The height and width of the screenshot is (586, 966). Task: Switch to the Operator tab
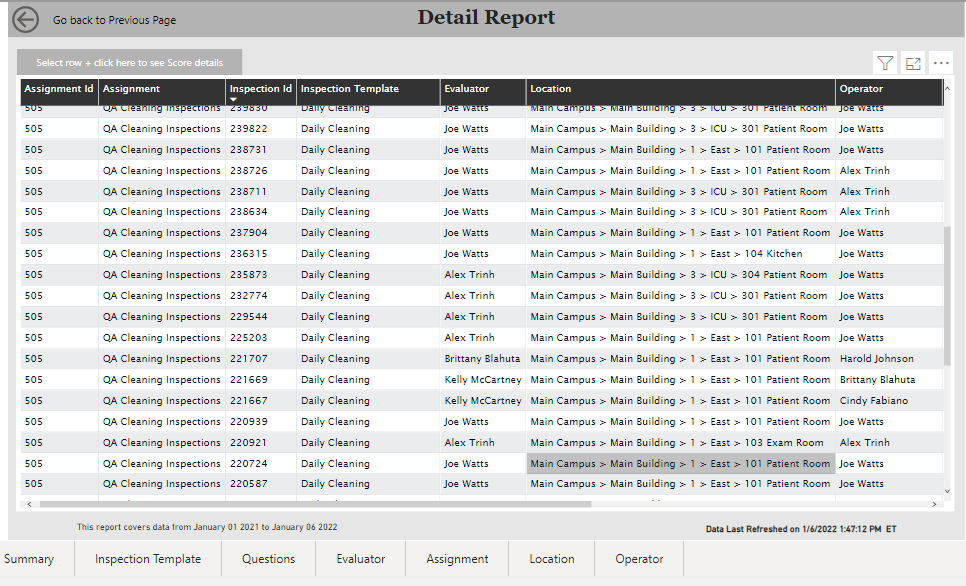coord(638,559)
